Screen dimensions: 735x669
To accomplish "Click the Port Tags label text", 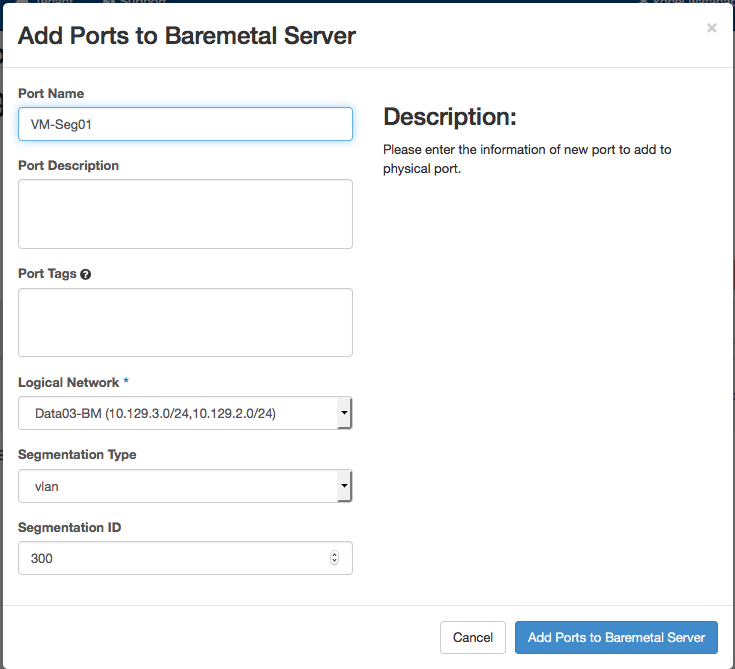I will [x=47, y=273].
